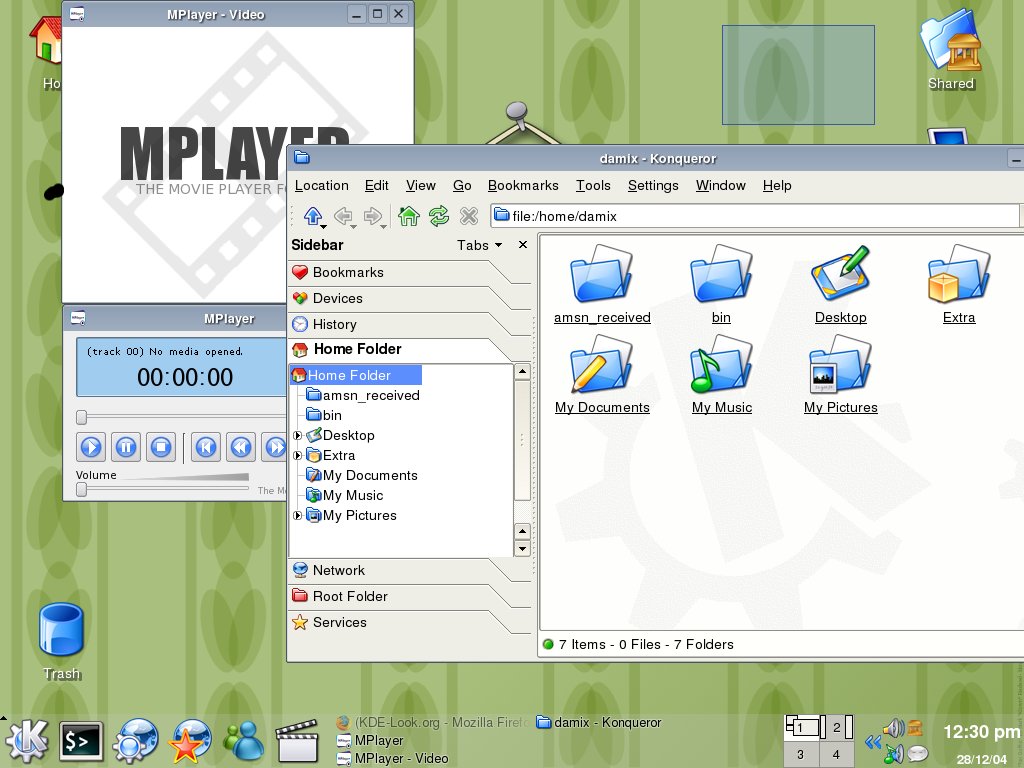Viewport: 1024px width, 768px height.
Task: Click the panel hide arrows near tray
Action: click(872, 741)
